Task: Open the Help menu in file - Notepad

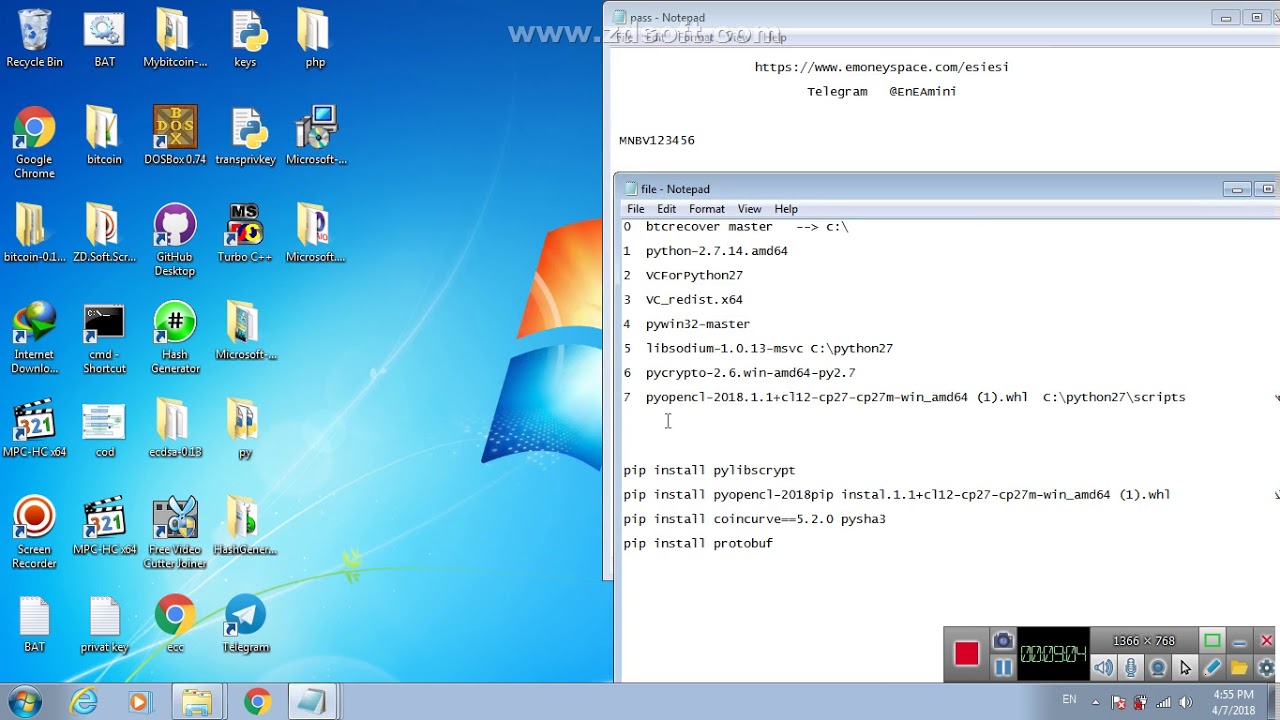Action: click(786, 209)
